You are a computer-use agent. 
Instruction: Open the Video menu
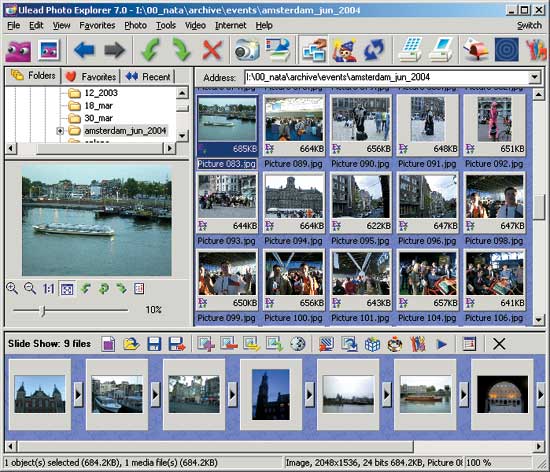tap(195, 26)
